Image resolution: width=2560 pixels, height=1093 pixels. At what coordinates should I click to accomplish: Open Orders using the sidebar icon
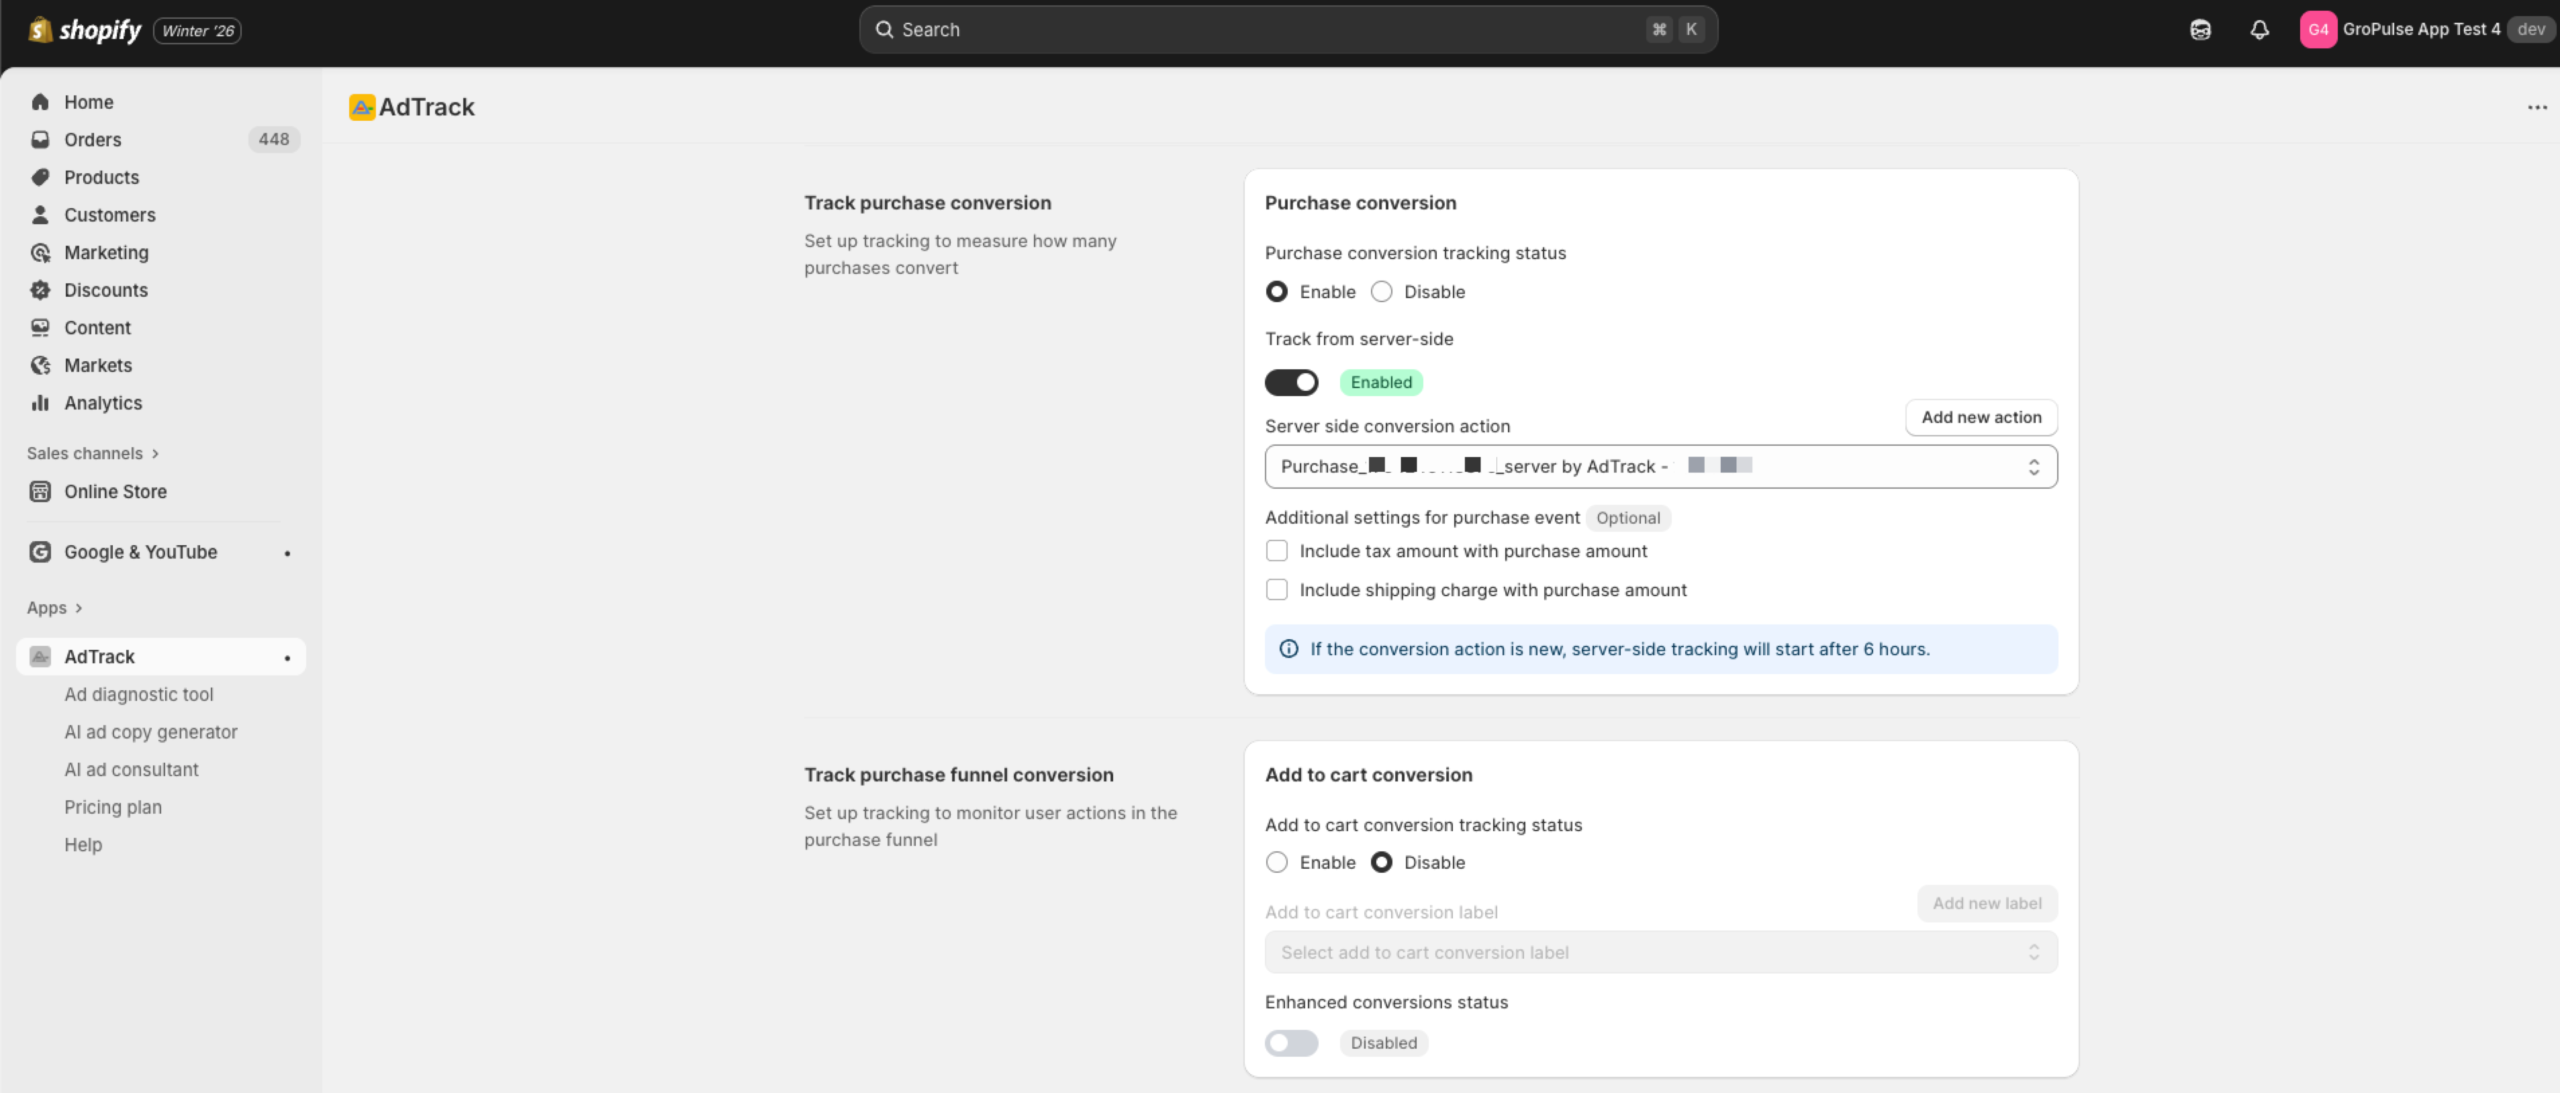(40, 139)
